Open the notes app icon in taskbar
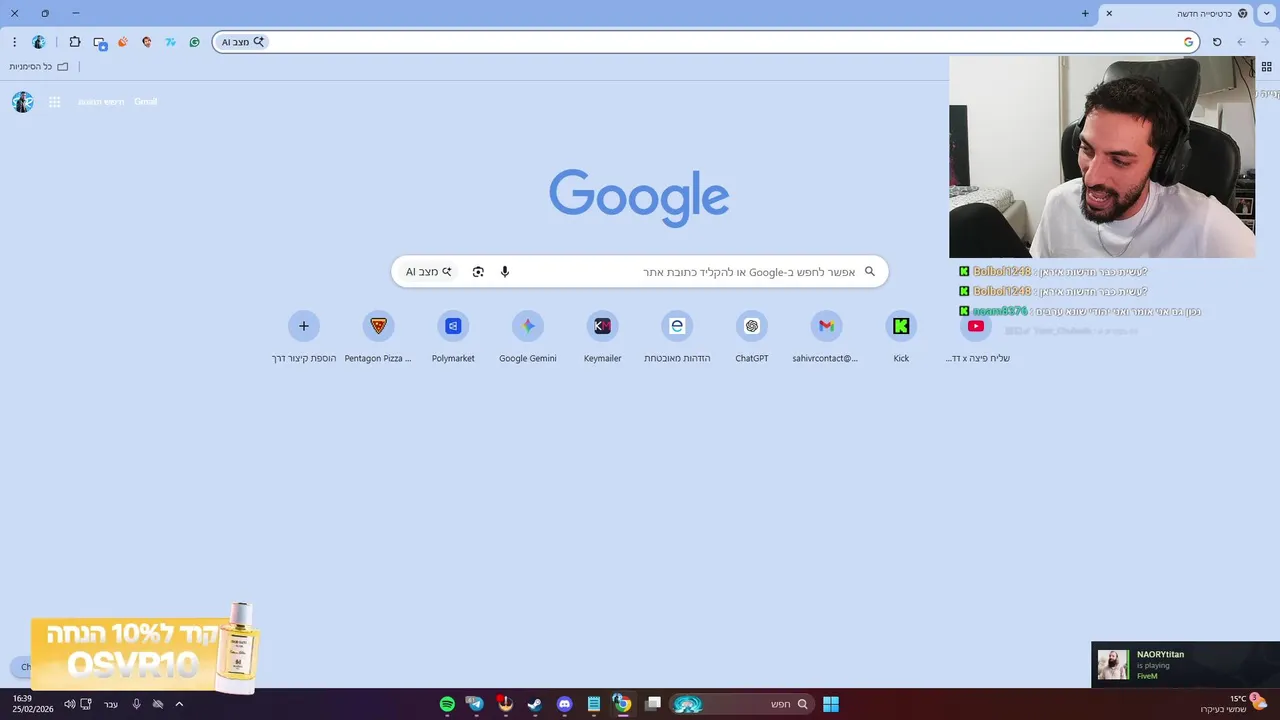The width and height of the screenshot is (1280, 720). pyautogui.click(x=593, y=704)
